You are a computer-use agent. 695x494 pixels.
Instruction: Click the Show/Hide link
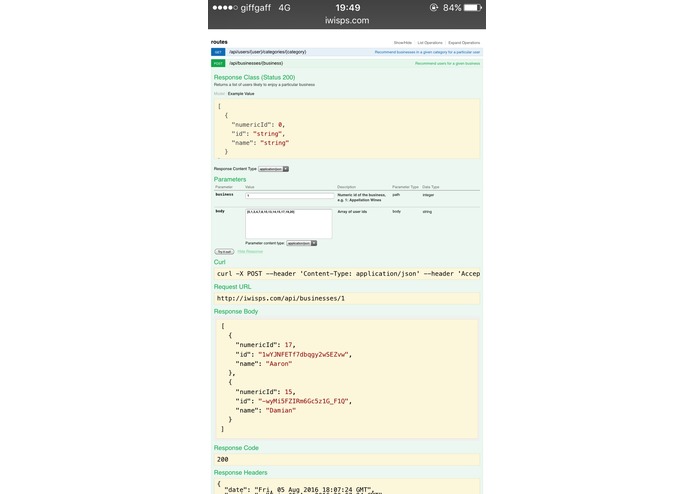pyautogui.click(x=402, y=43)
